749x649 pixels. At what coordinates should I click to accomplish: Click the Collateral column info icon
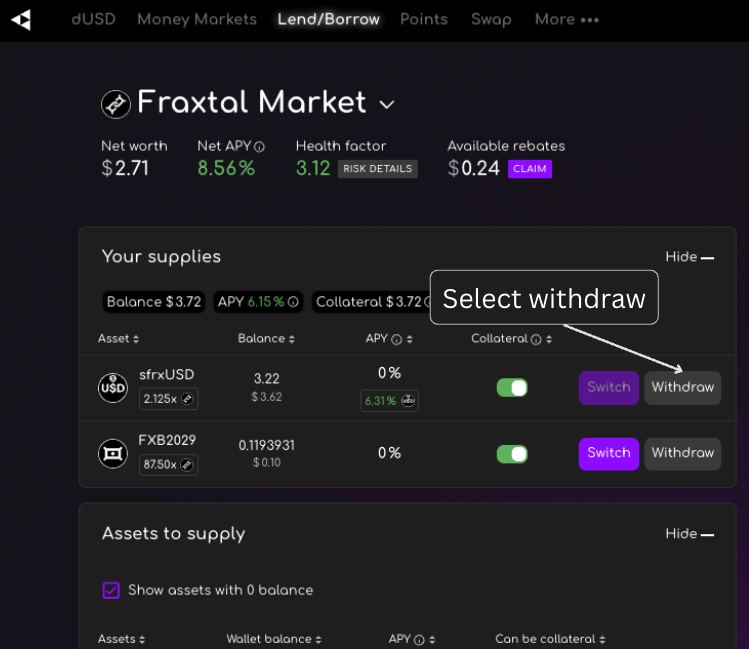click(x=536, y=339)
